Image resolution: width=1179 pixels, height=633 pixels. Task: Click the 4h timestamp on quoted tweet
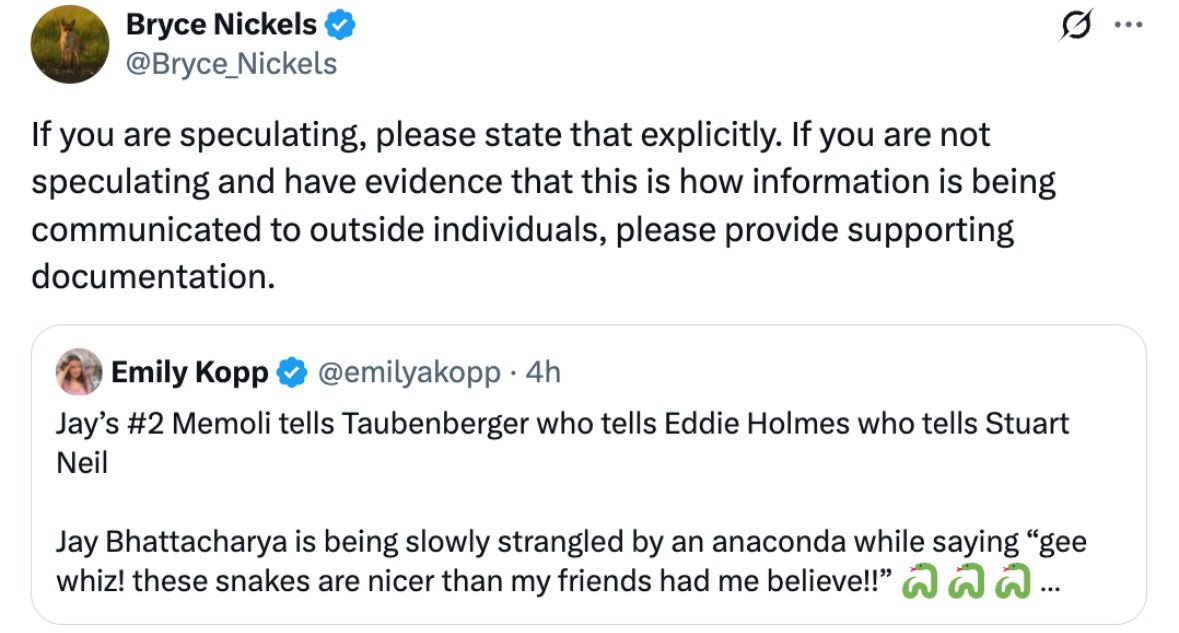coord(543,372)
